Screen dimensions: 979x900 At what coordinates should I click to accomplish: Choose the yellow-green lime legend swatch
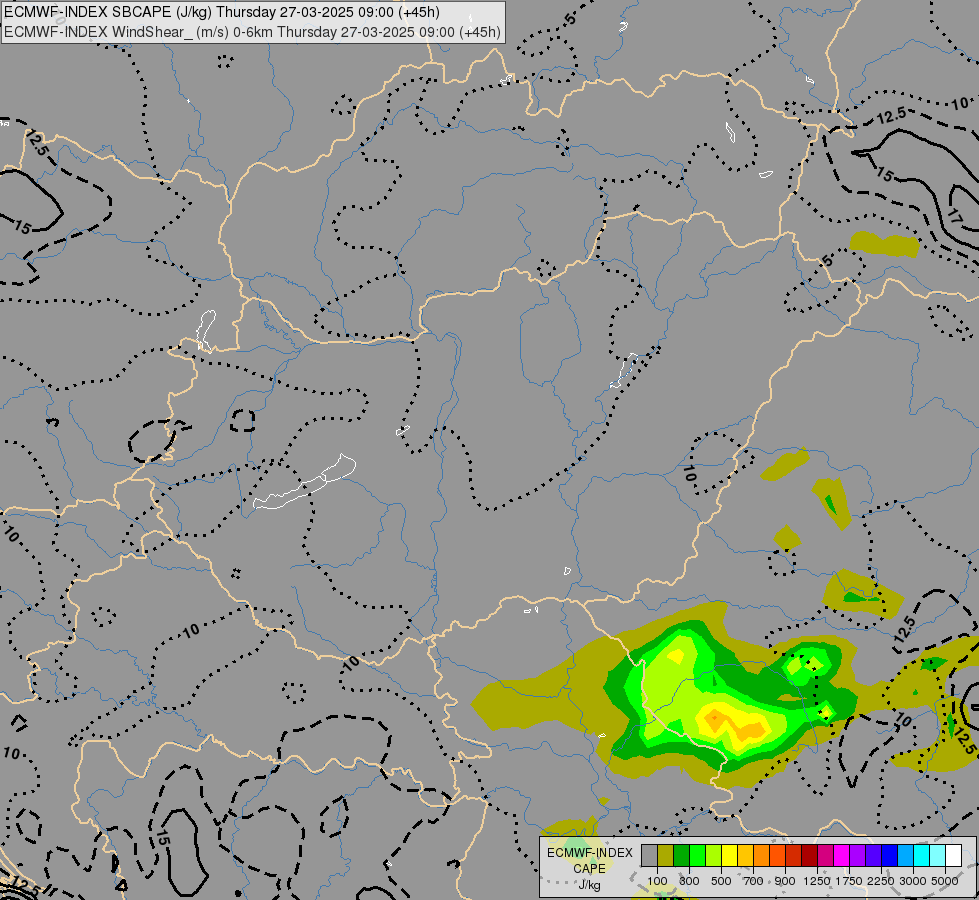coord(713,856)
